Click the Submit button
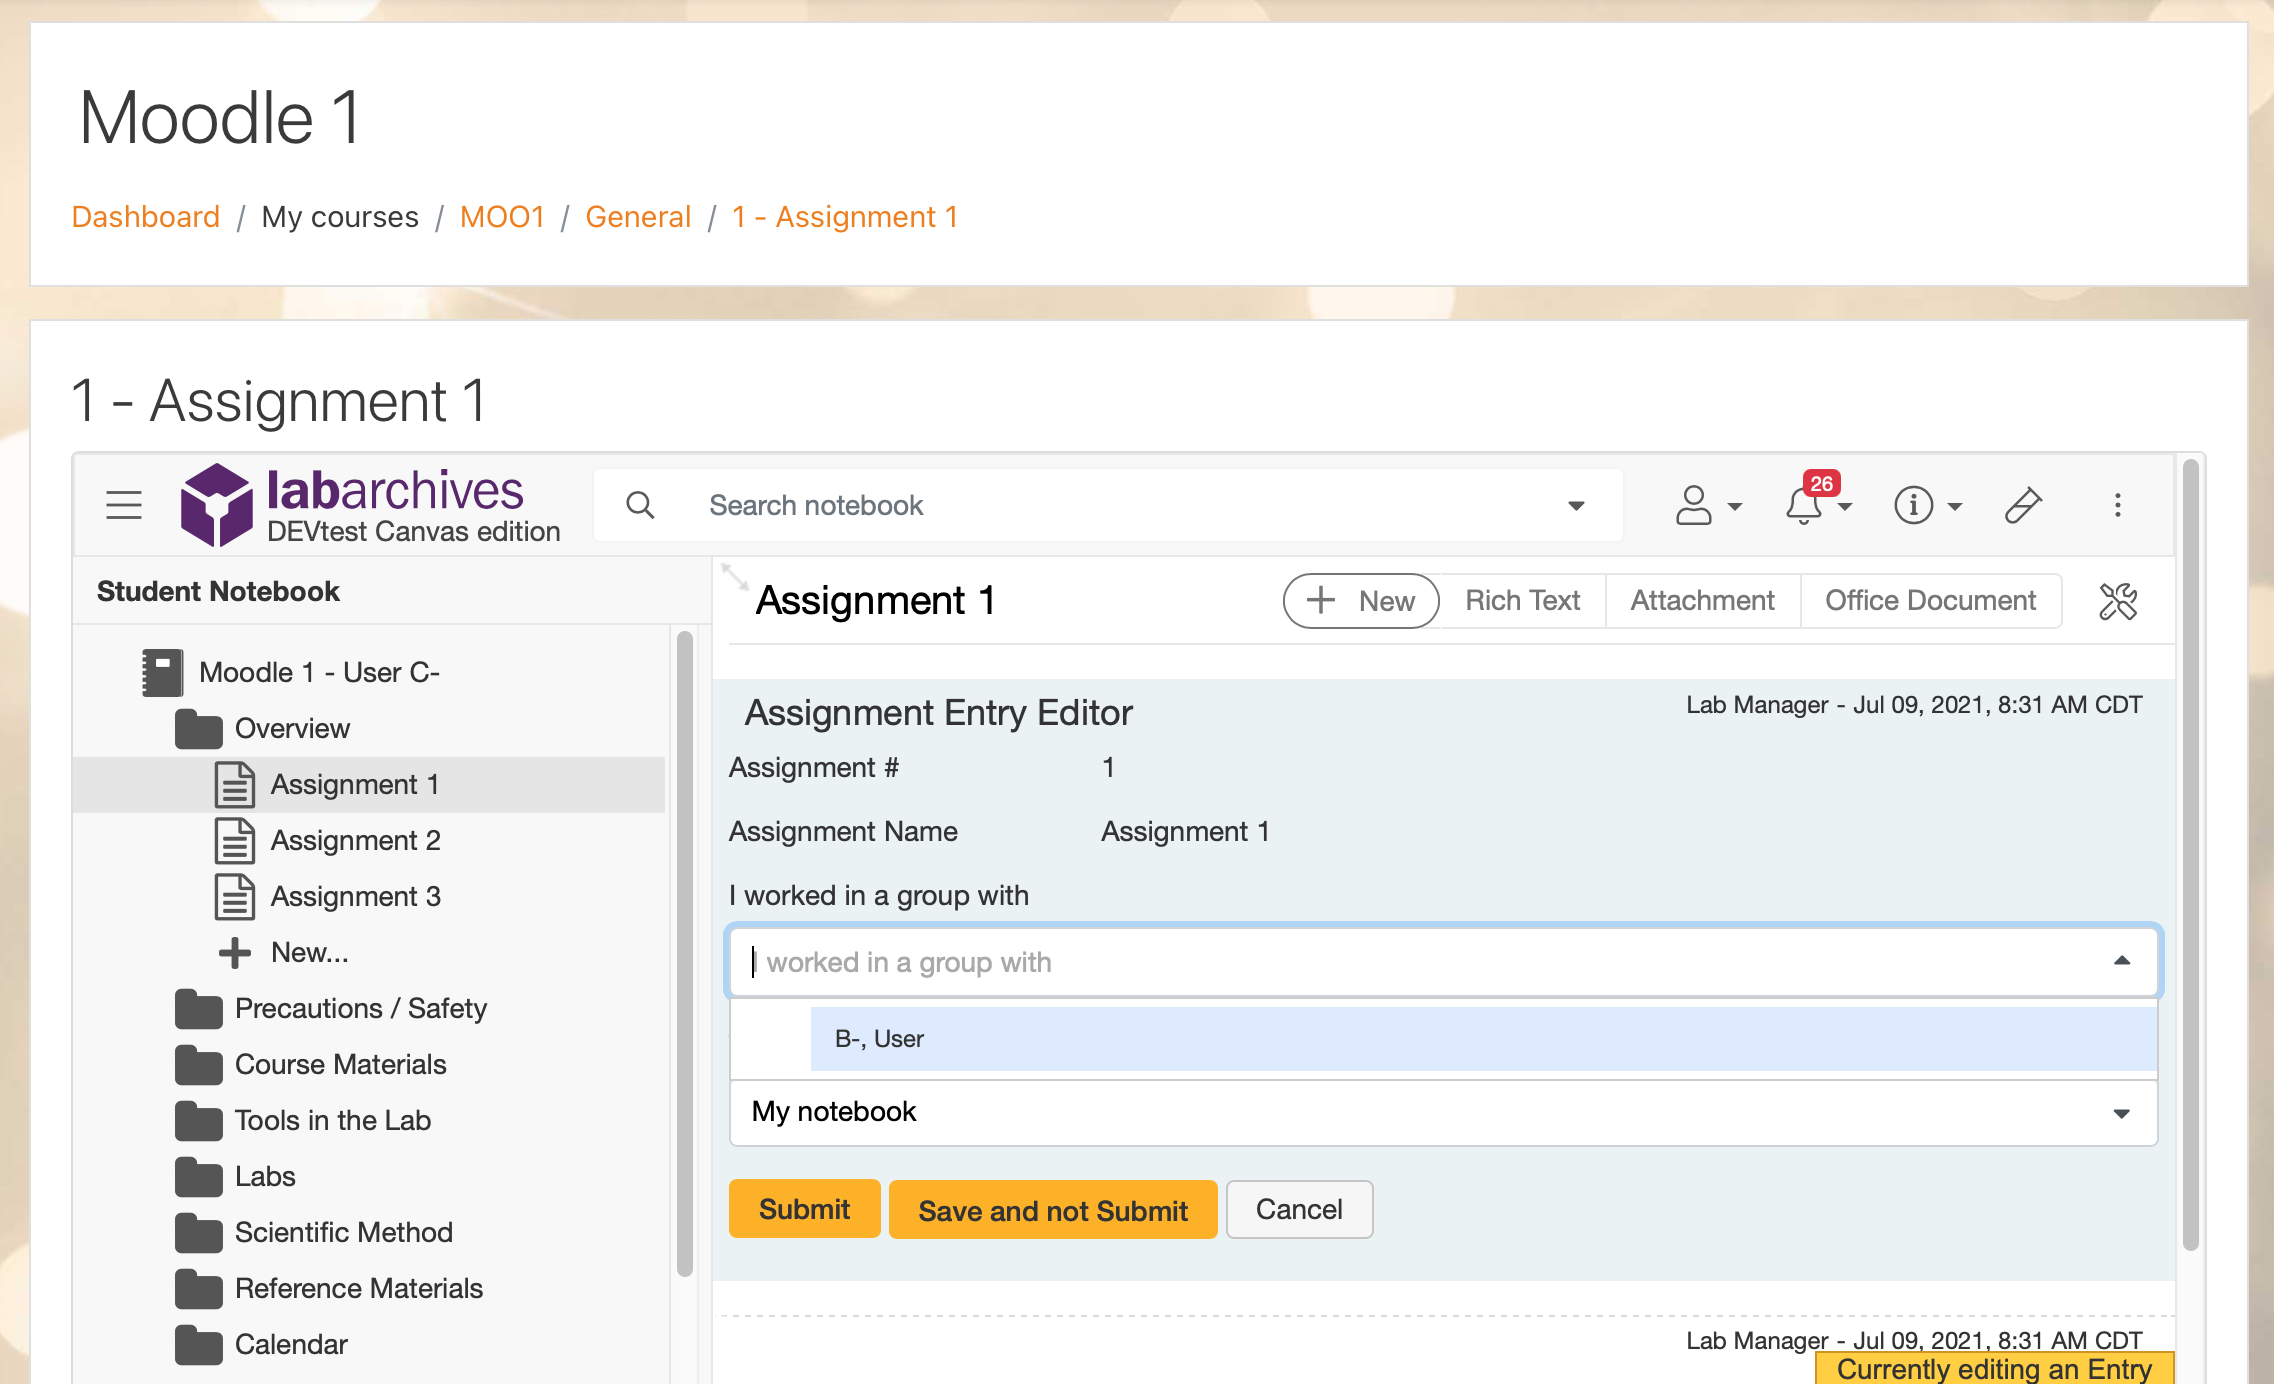 click(804, 1209)
